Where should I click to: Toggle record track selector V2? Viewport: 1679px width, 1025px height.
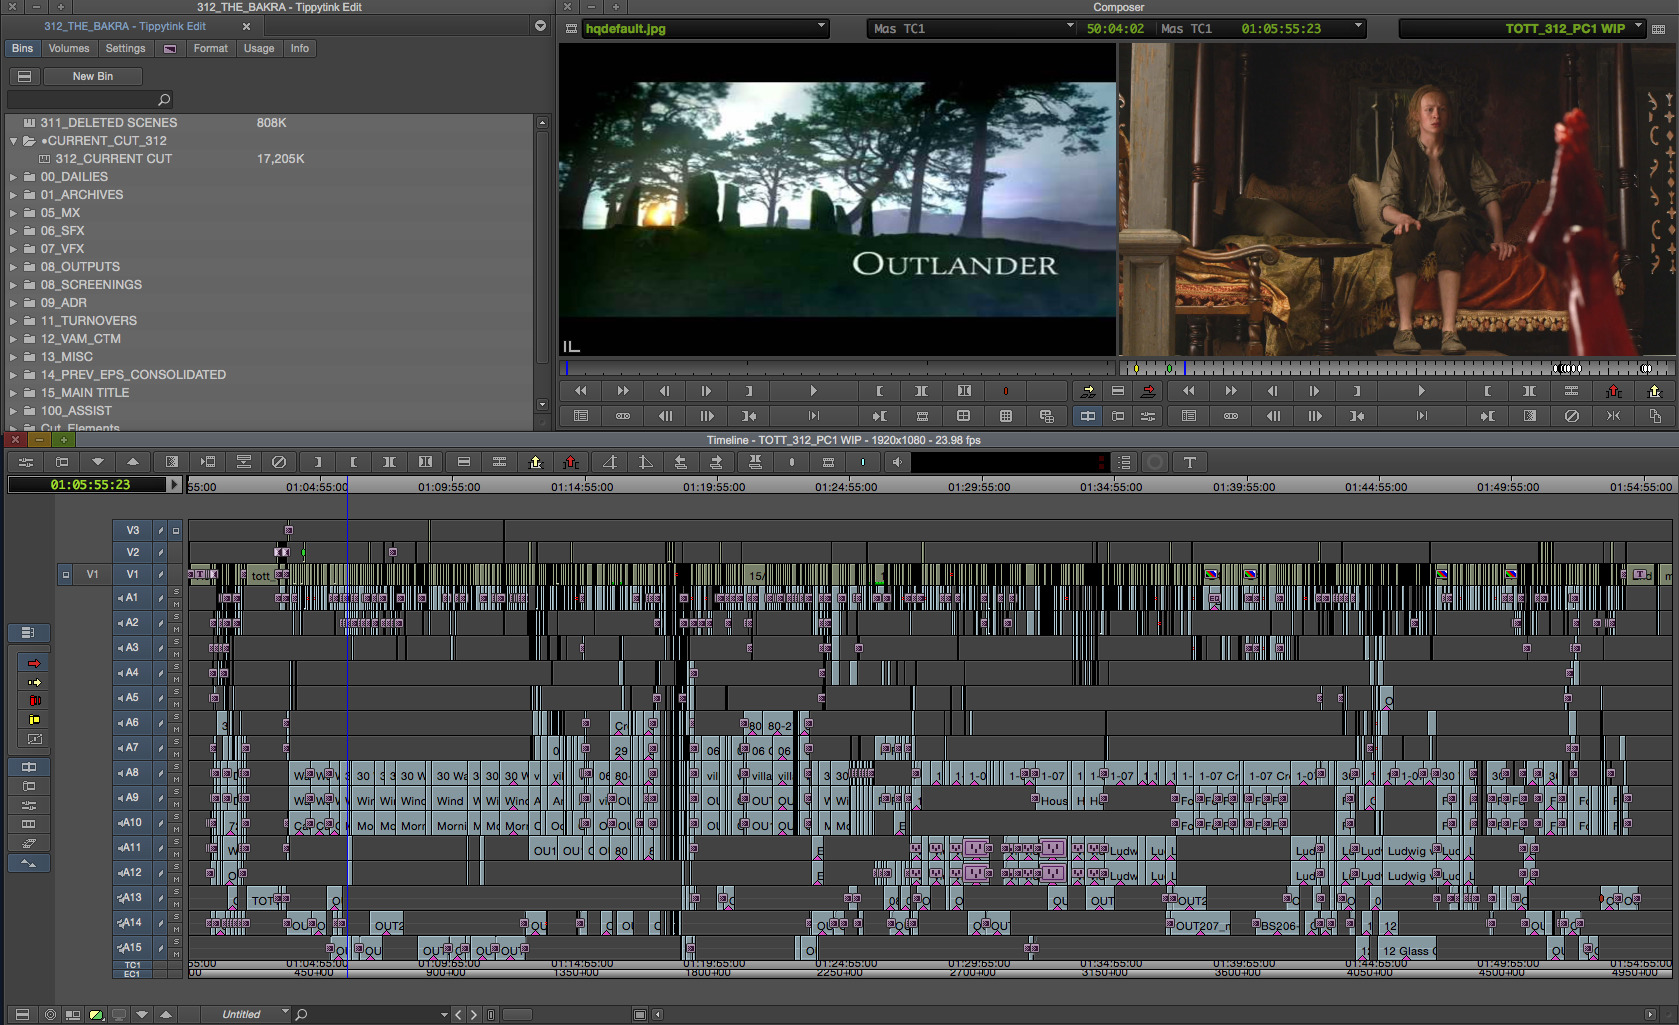pyautogui.click(x=132, y=552)
